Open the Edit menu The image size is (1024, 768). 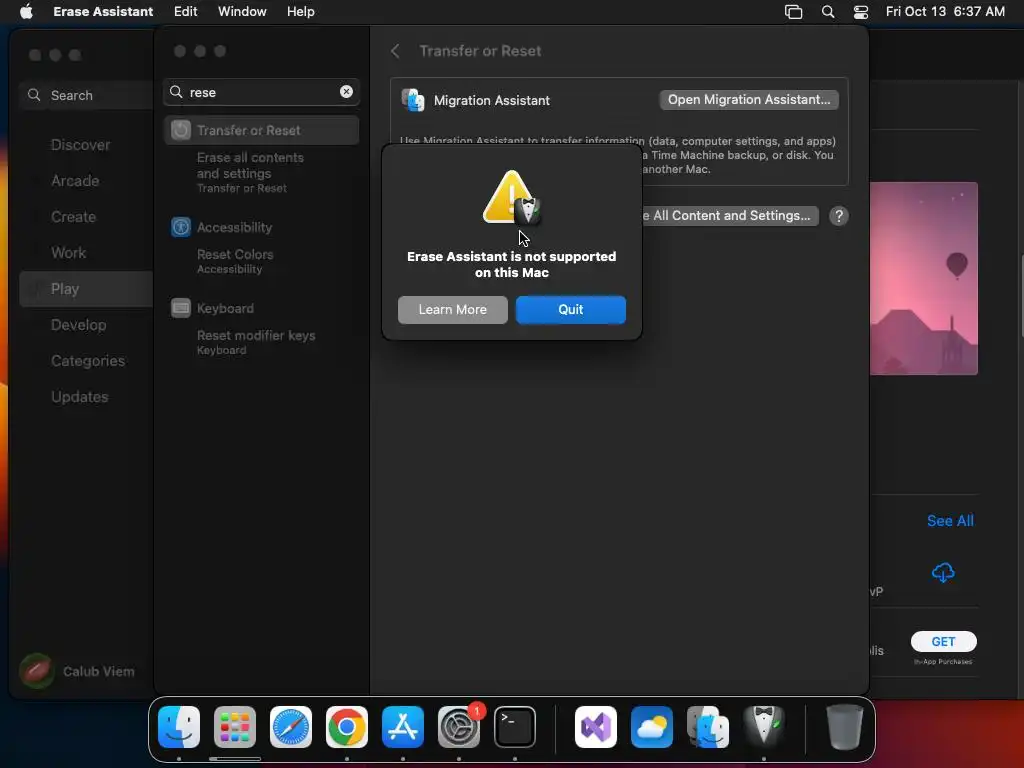pyautogui.click(x=185, y=12)
